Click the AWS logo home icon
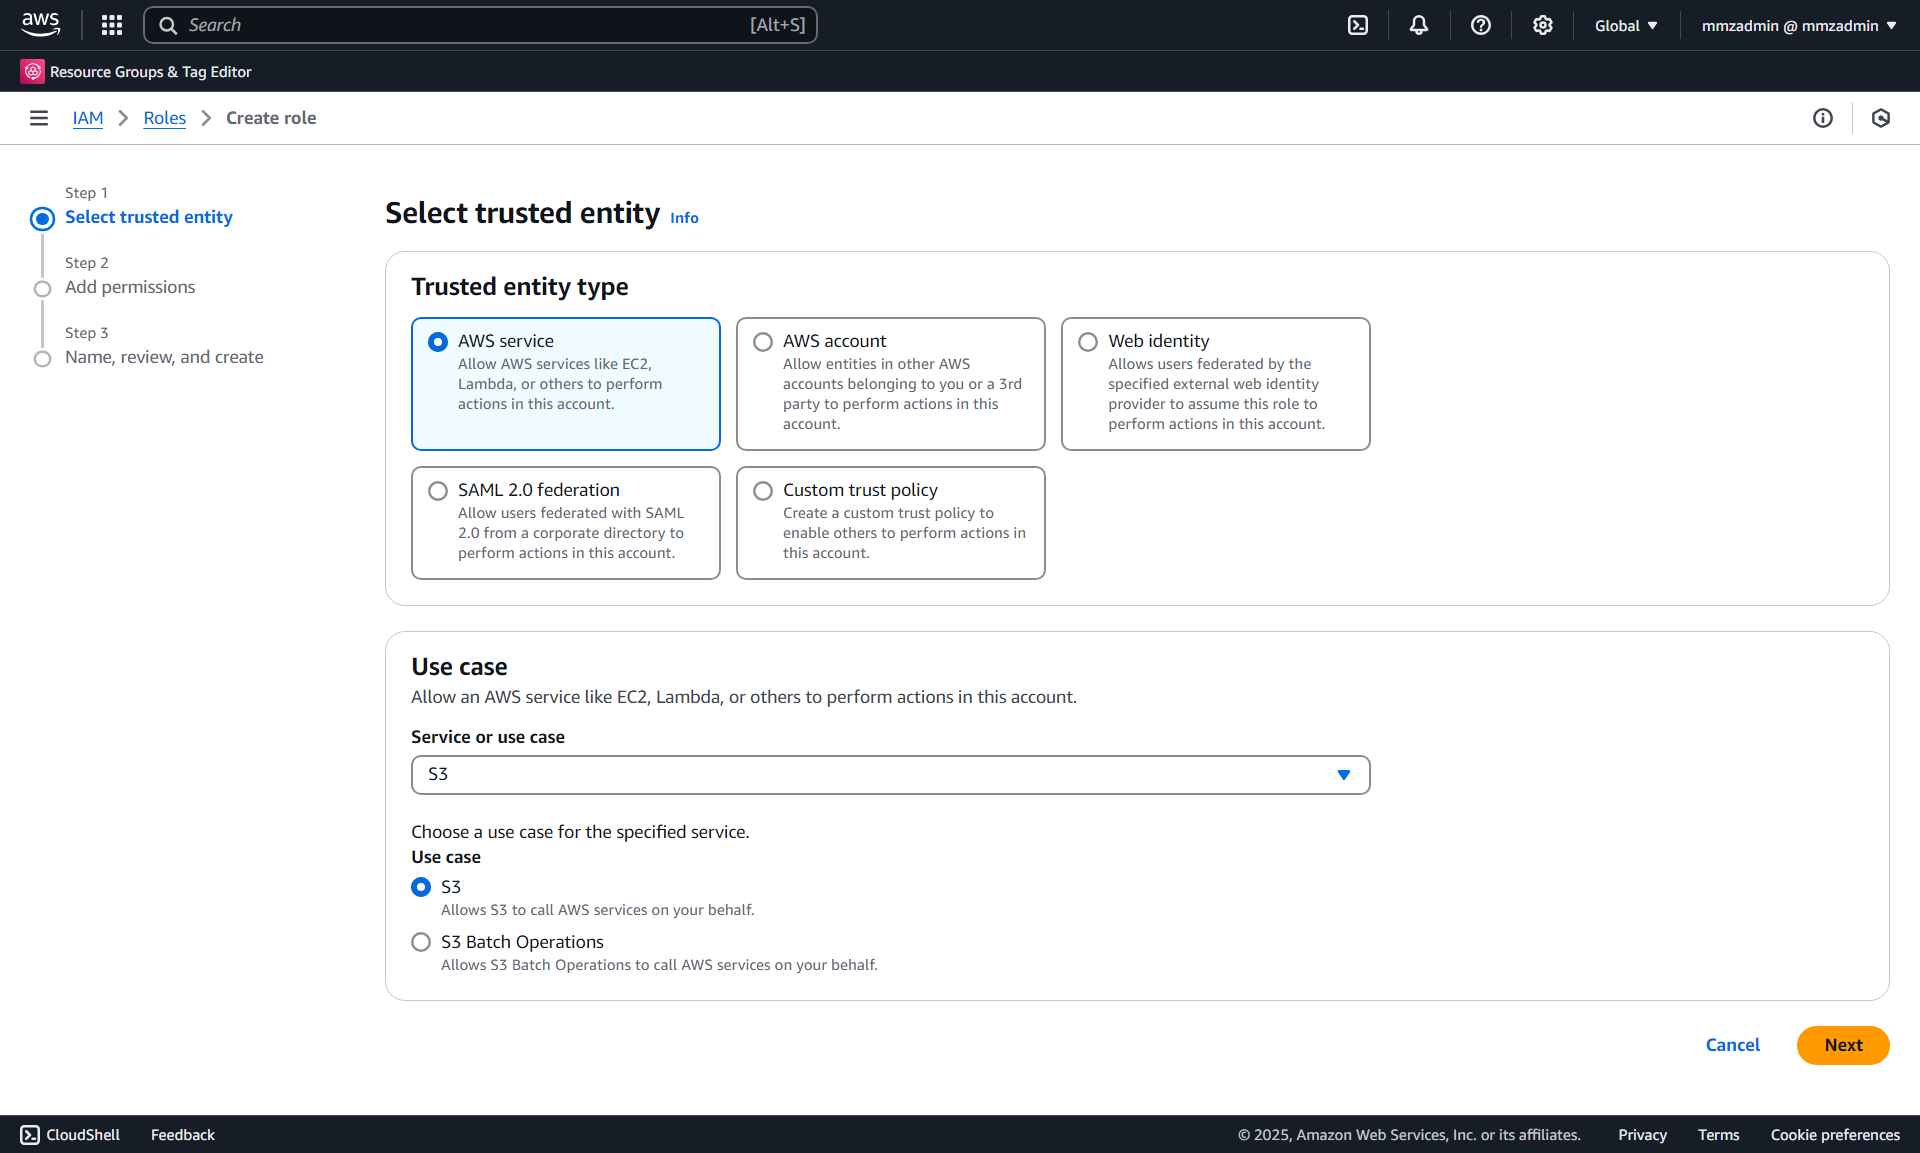This screenshot has width=1920, height=1153. (x=41, y=24)
